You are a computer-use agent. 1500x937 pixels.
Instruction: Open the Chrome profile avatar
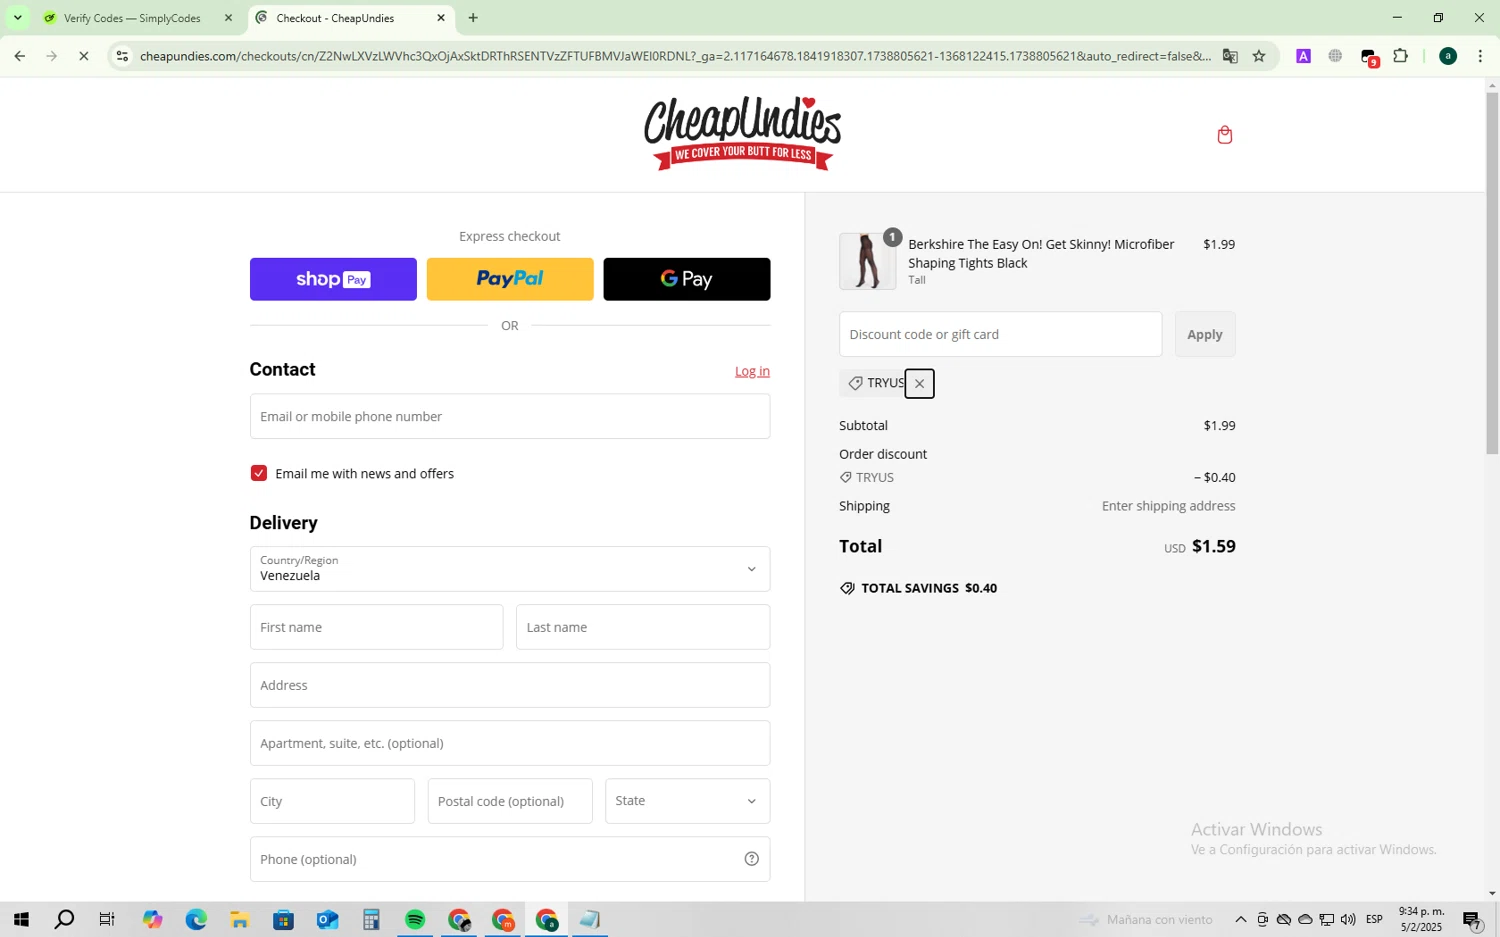tap(1447, 56)
